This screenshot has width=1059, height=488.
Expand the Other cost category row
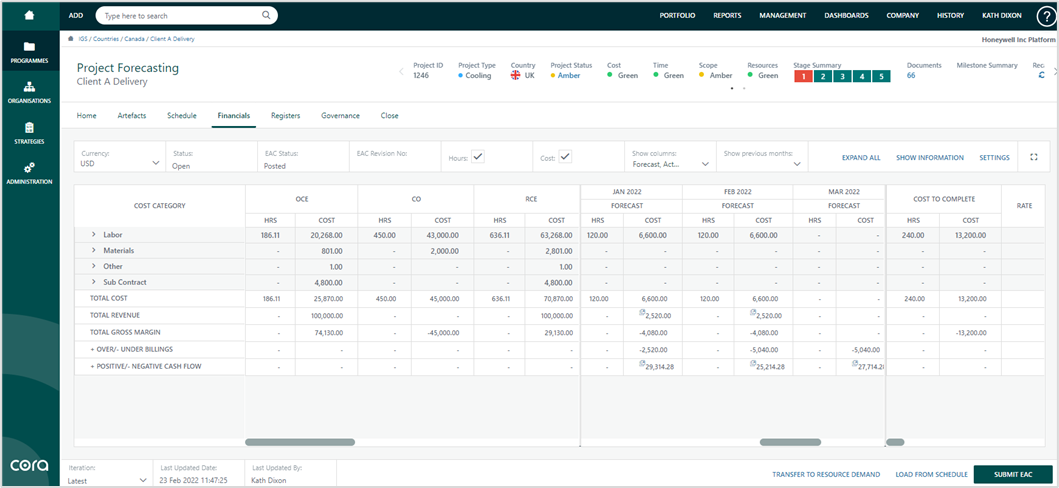click(94, 266)
